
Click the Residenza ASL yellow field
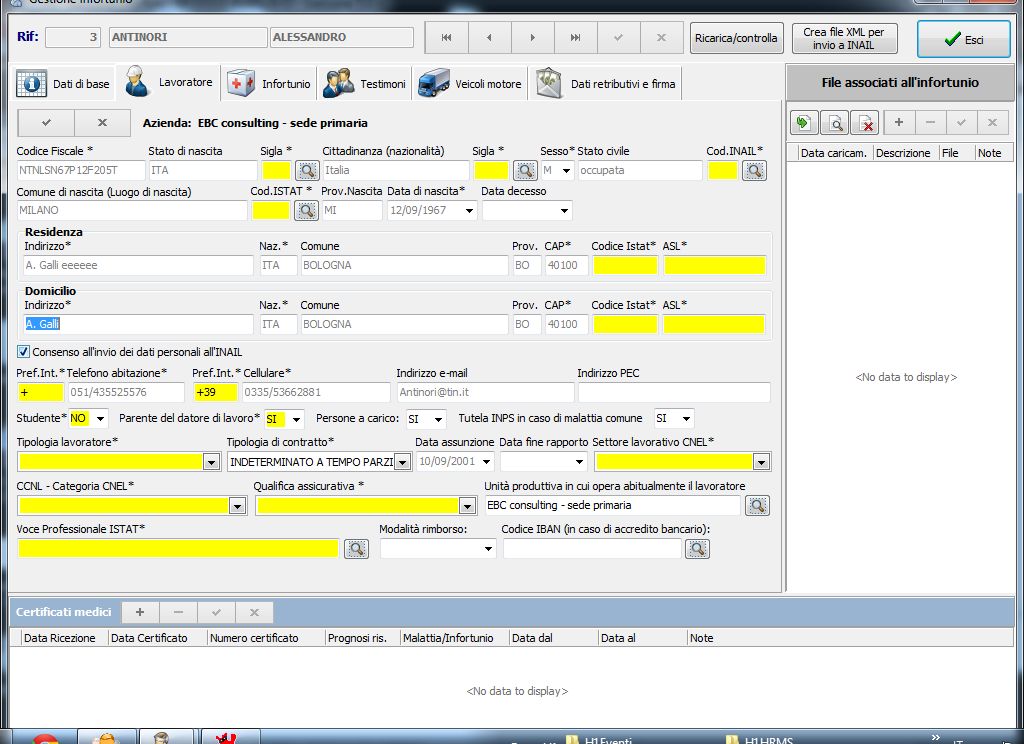[714, 265]
